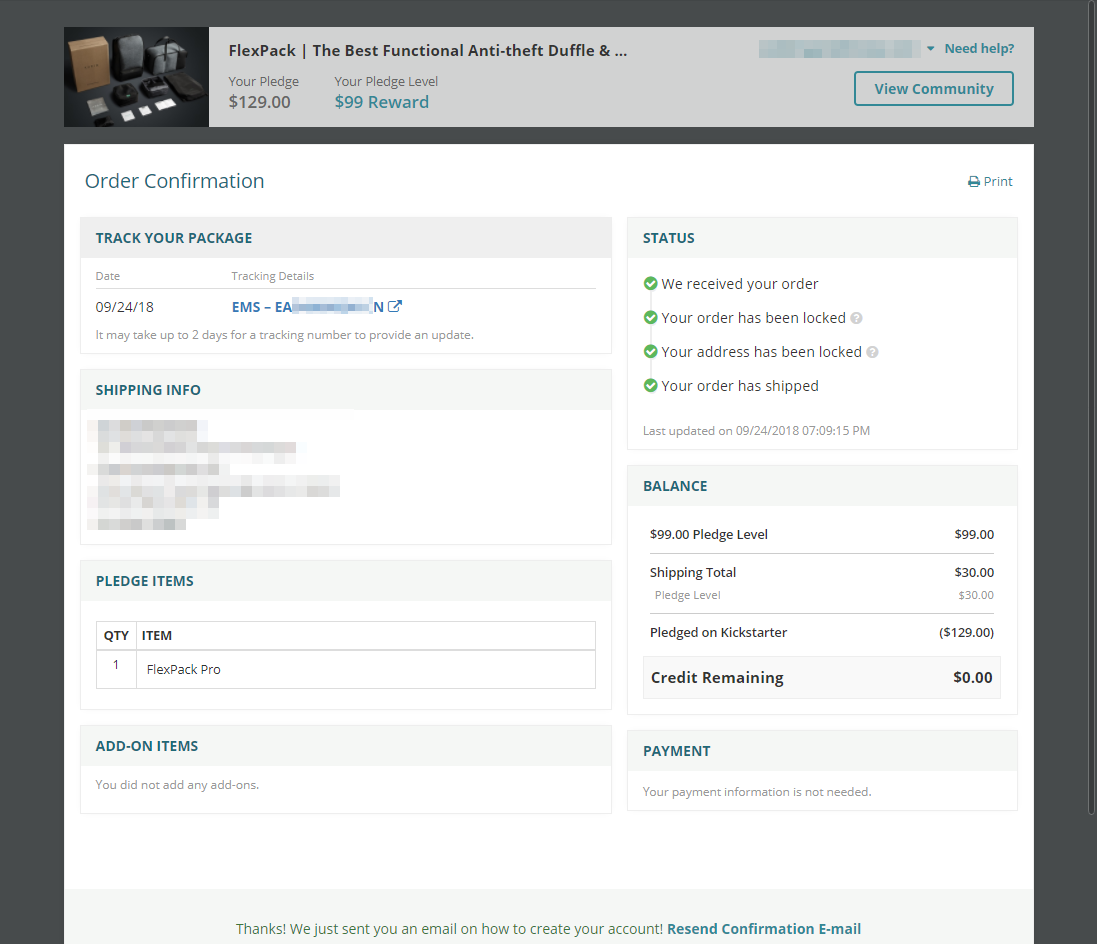Screen dimensions: 1097x944
Task: Click the Credit Remaining $0.00 value
Action: pos(972,677)
